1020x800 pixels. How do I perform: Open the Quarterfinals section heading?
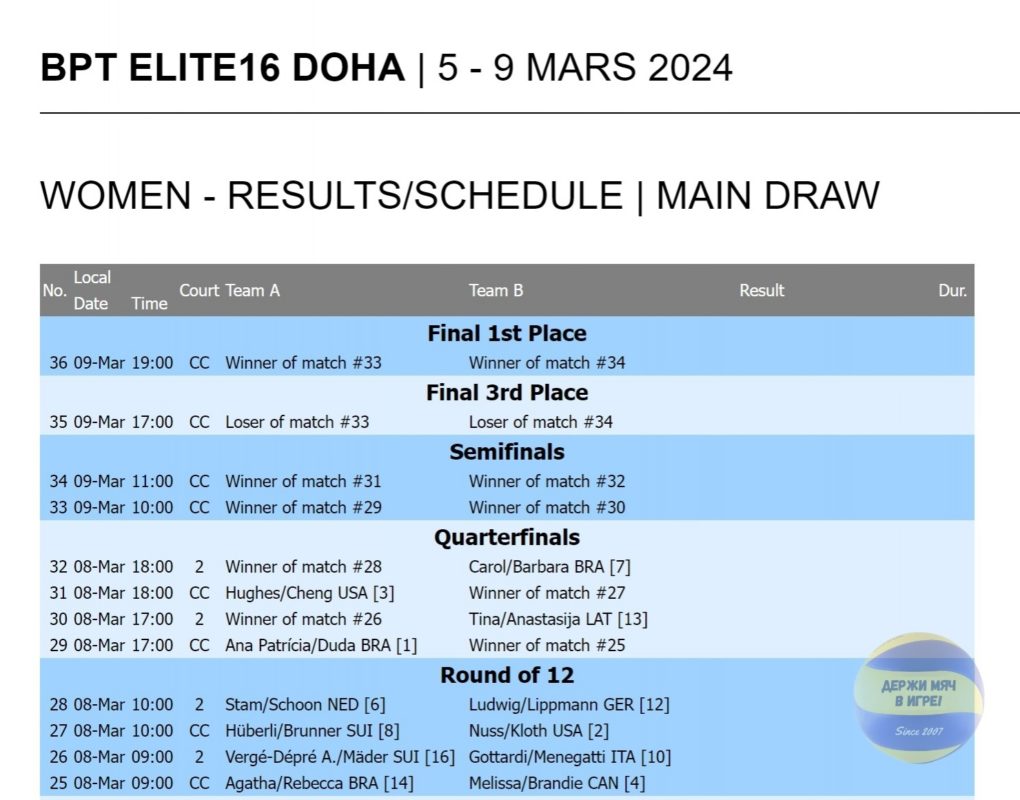507,537
